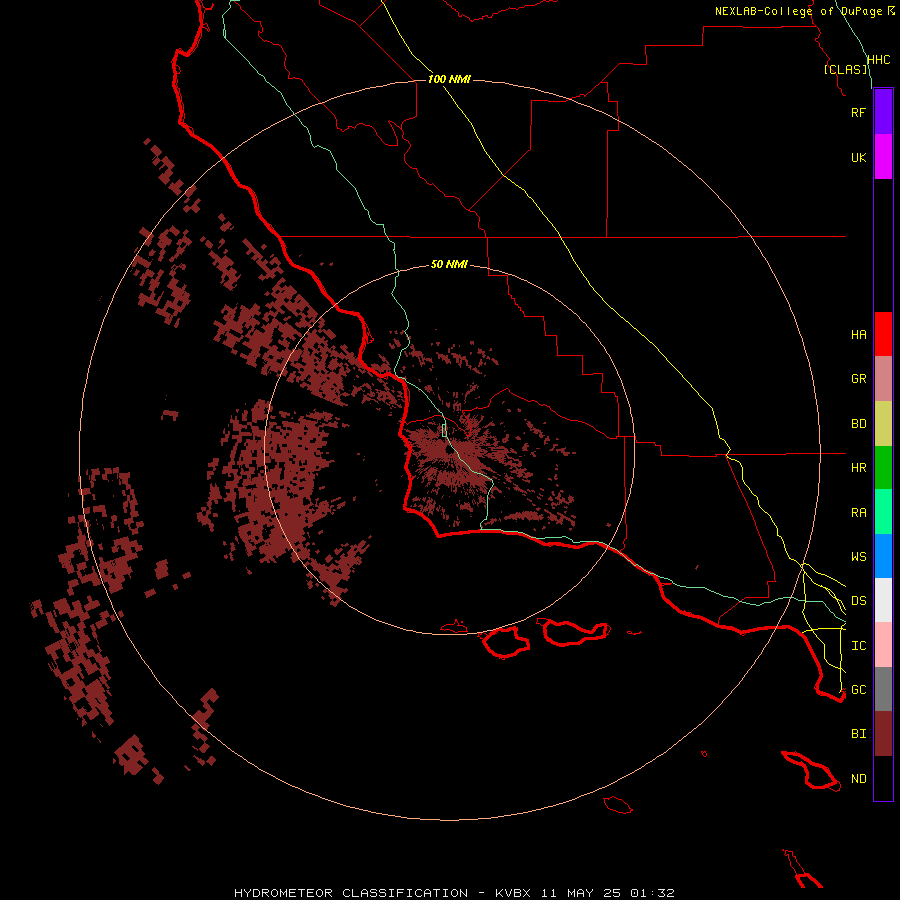Viewport: 900px width, 900px height.
Task: Click the 50 NMI range ring label
Action: [x=449, y=264]
